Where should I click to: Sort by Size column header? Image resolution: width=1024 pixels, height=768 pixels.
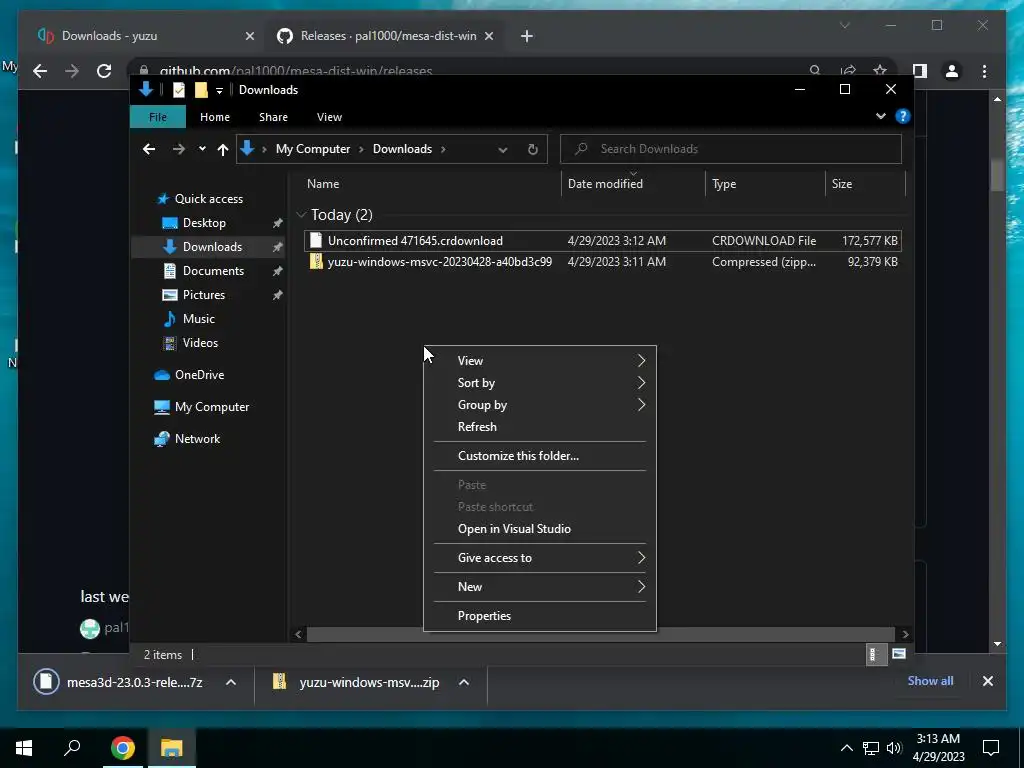click(x=865, y=184)
